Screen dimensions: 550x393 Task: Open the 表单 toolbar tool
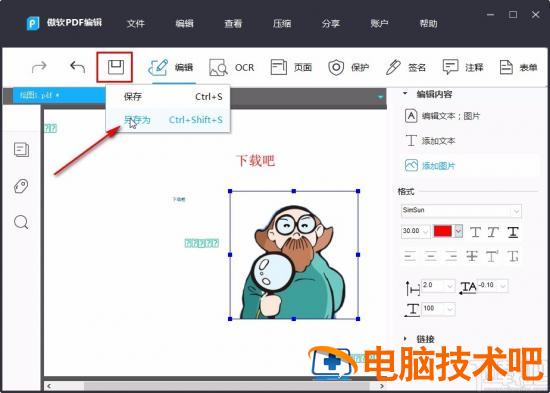(519, 67)
